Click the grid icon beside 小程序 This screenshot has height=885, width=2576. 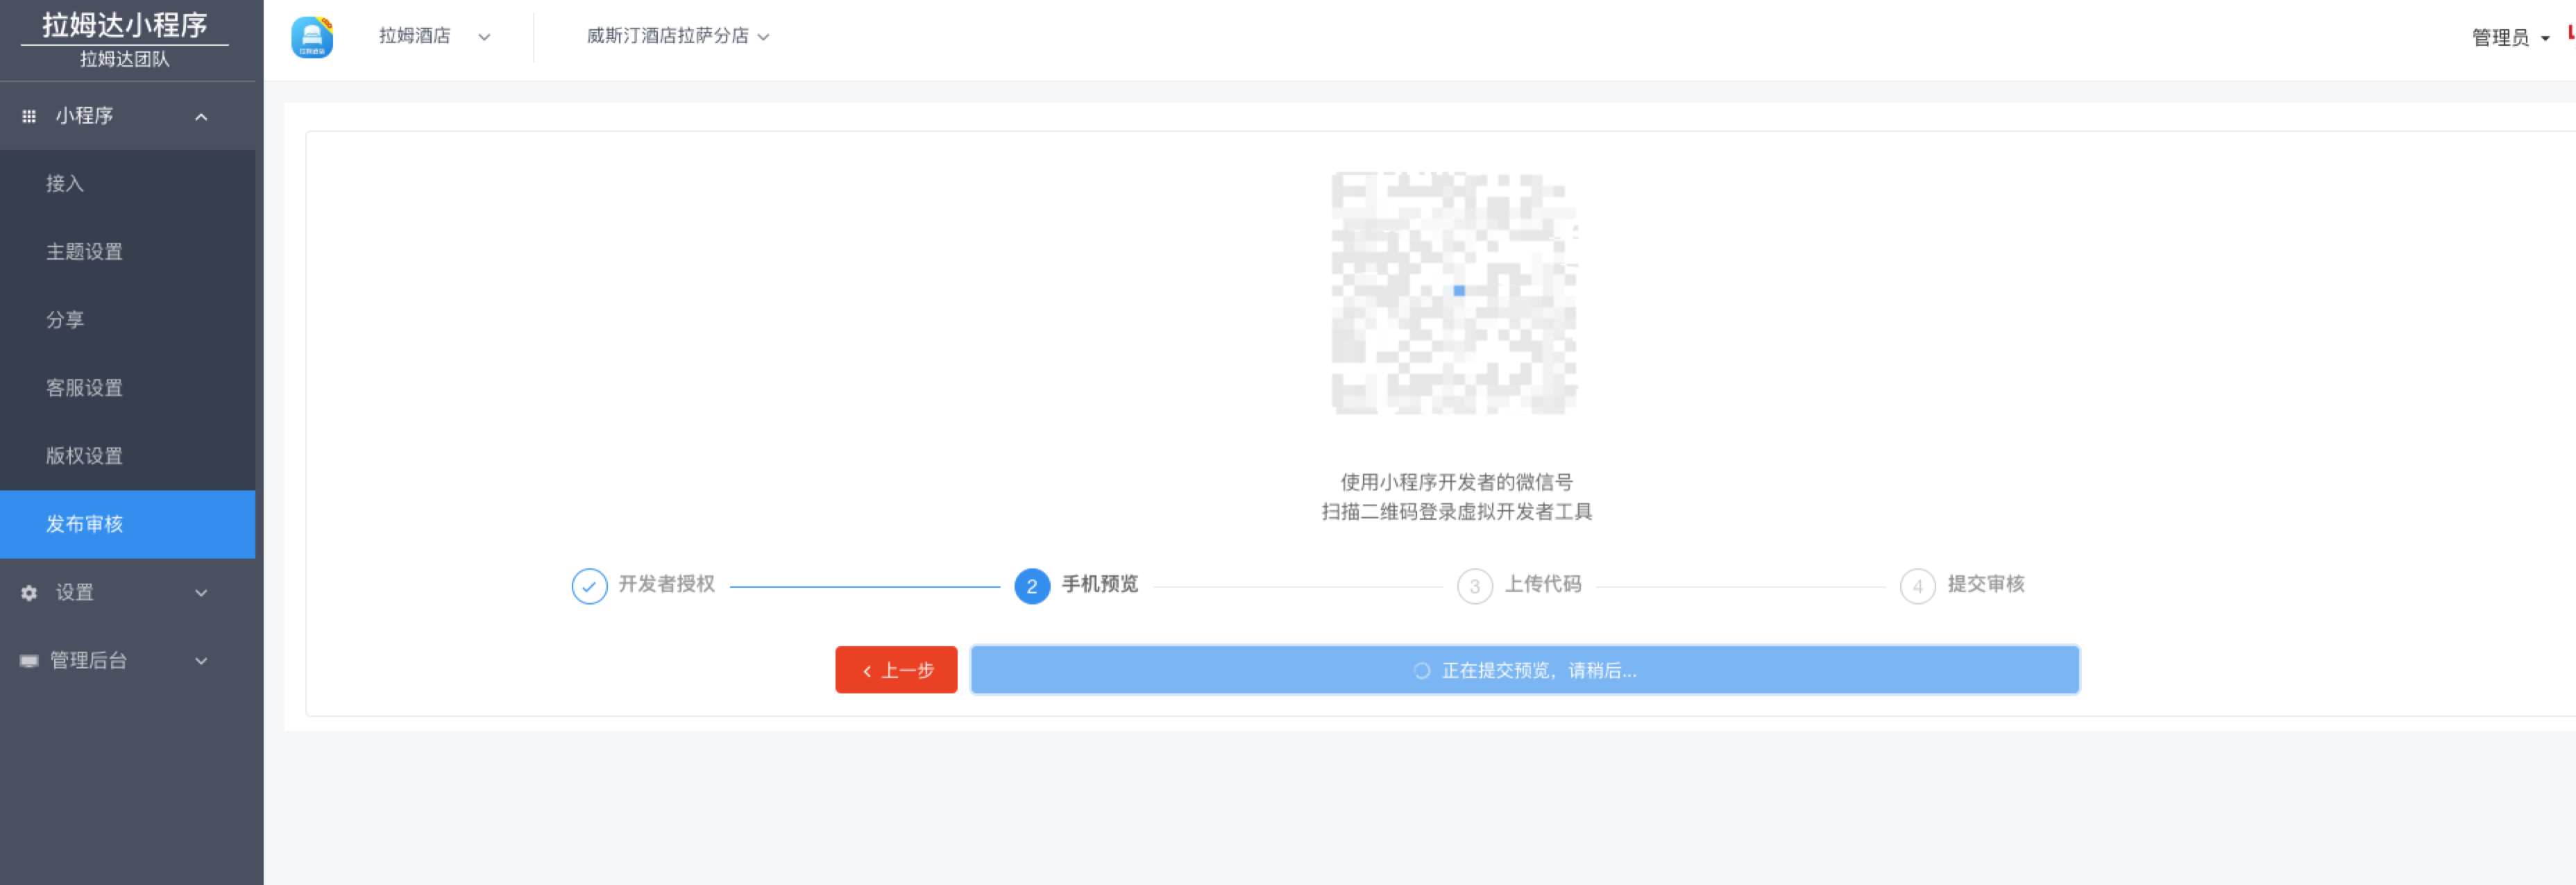pyautogui.click(x=29, y=117)
